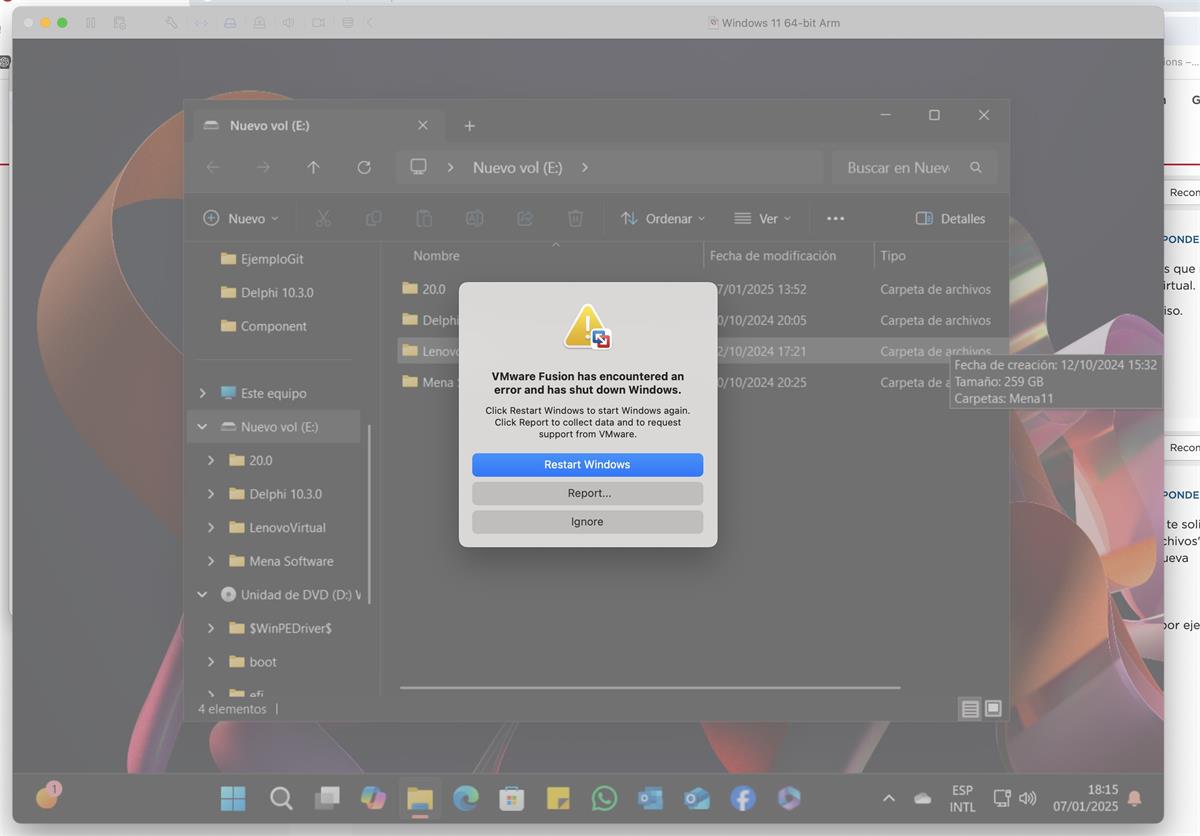Click the camera icon in VMware toolbar
This screenshot has height=836, width=1200.
click(318, 22)
